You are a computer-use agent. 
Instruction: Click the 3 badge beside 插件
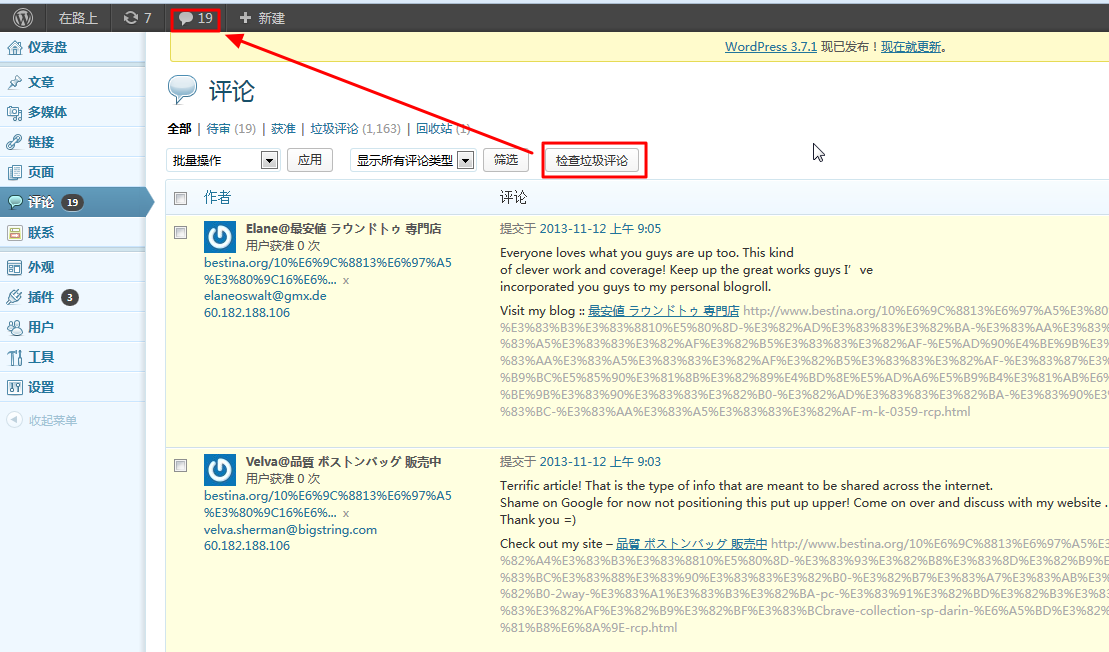click(69, 297)
